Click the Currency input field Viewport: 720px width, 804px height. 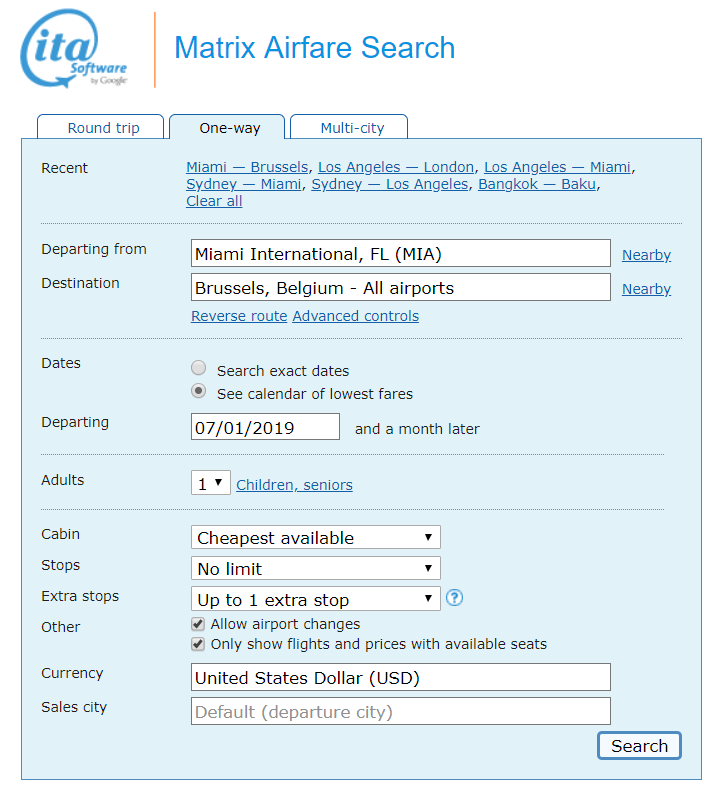[401, 677]
